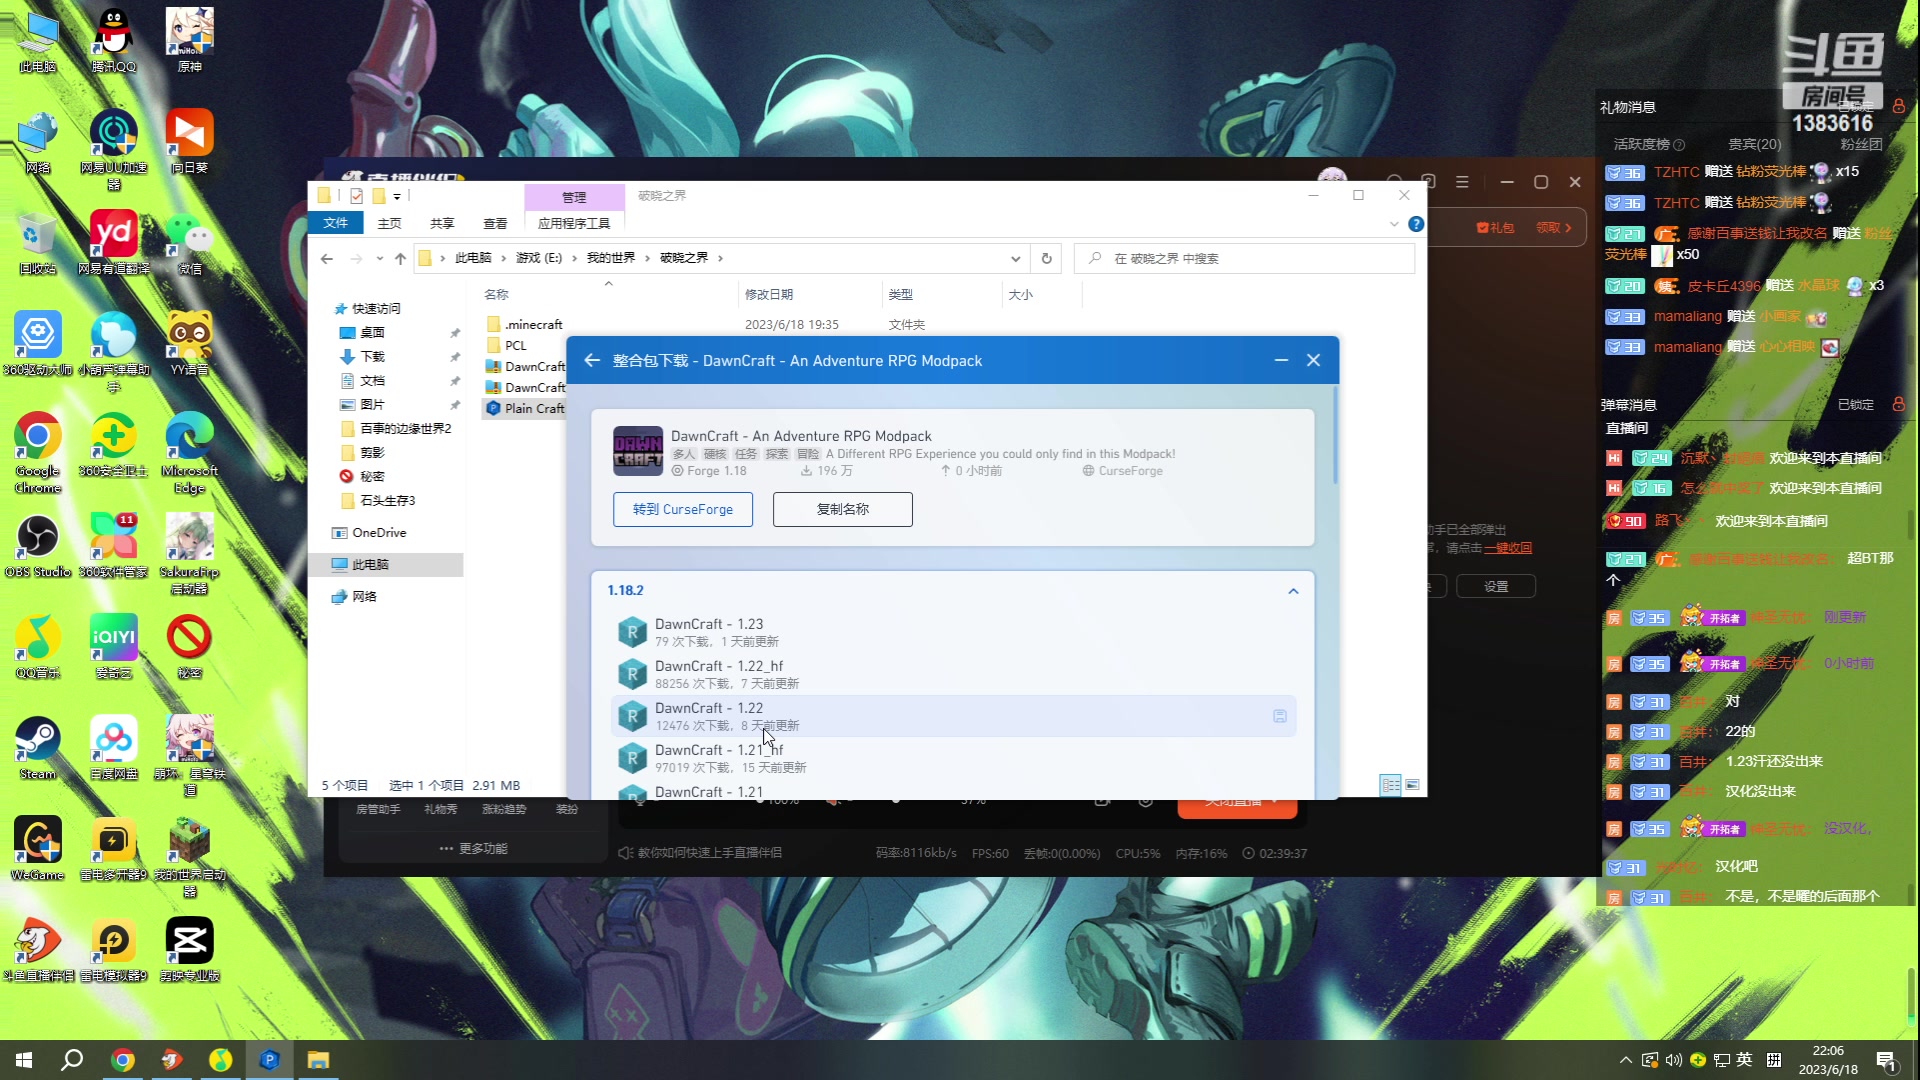Open the Recycle Bin desktop icon

(38, 242)
